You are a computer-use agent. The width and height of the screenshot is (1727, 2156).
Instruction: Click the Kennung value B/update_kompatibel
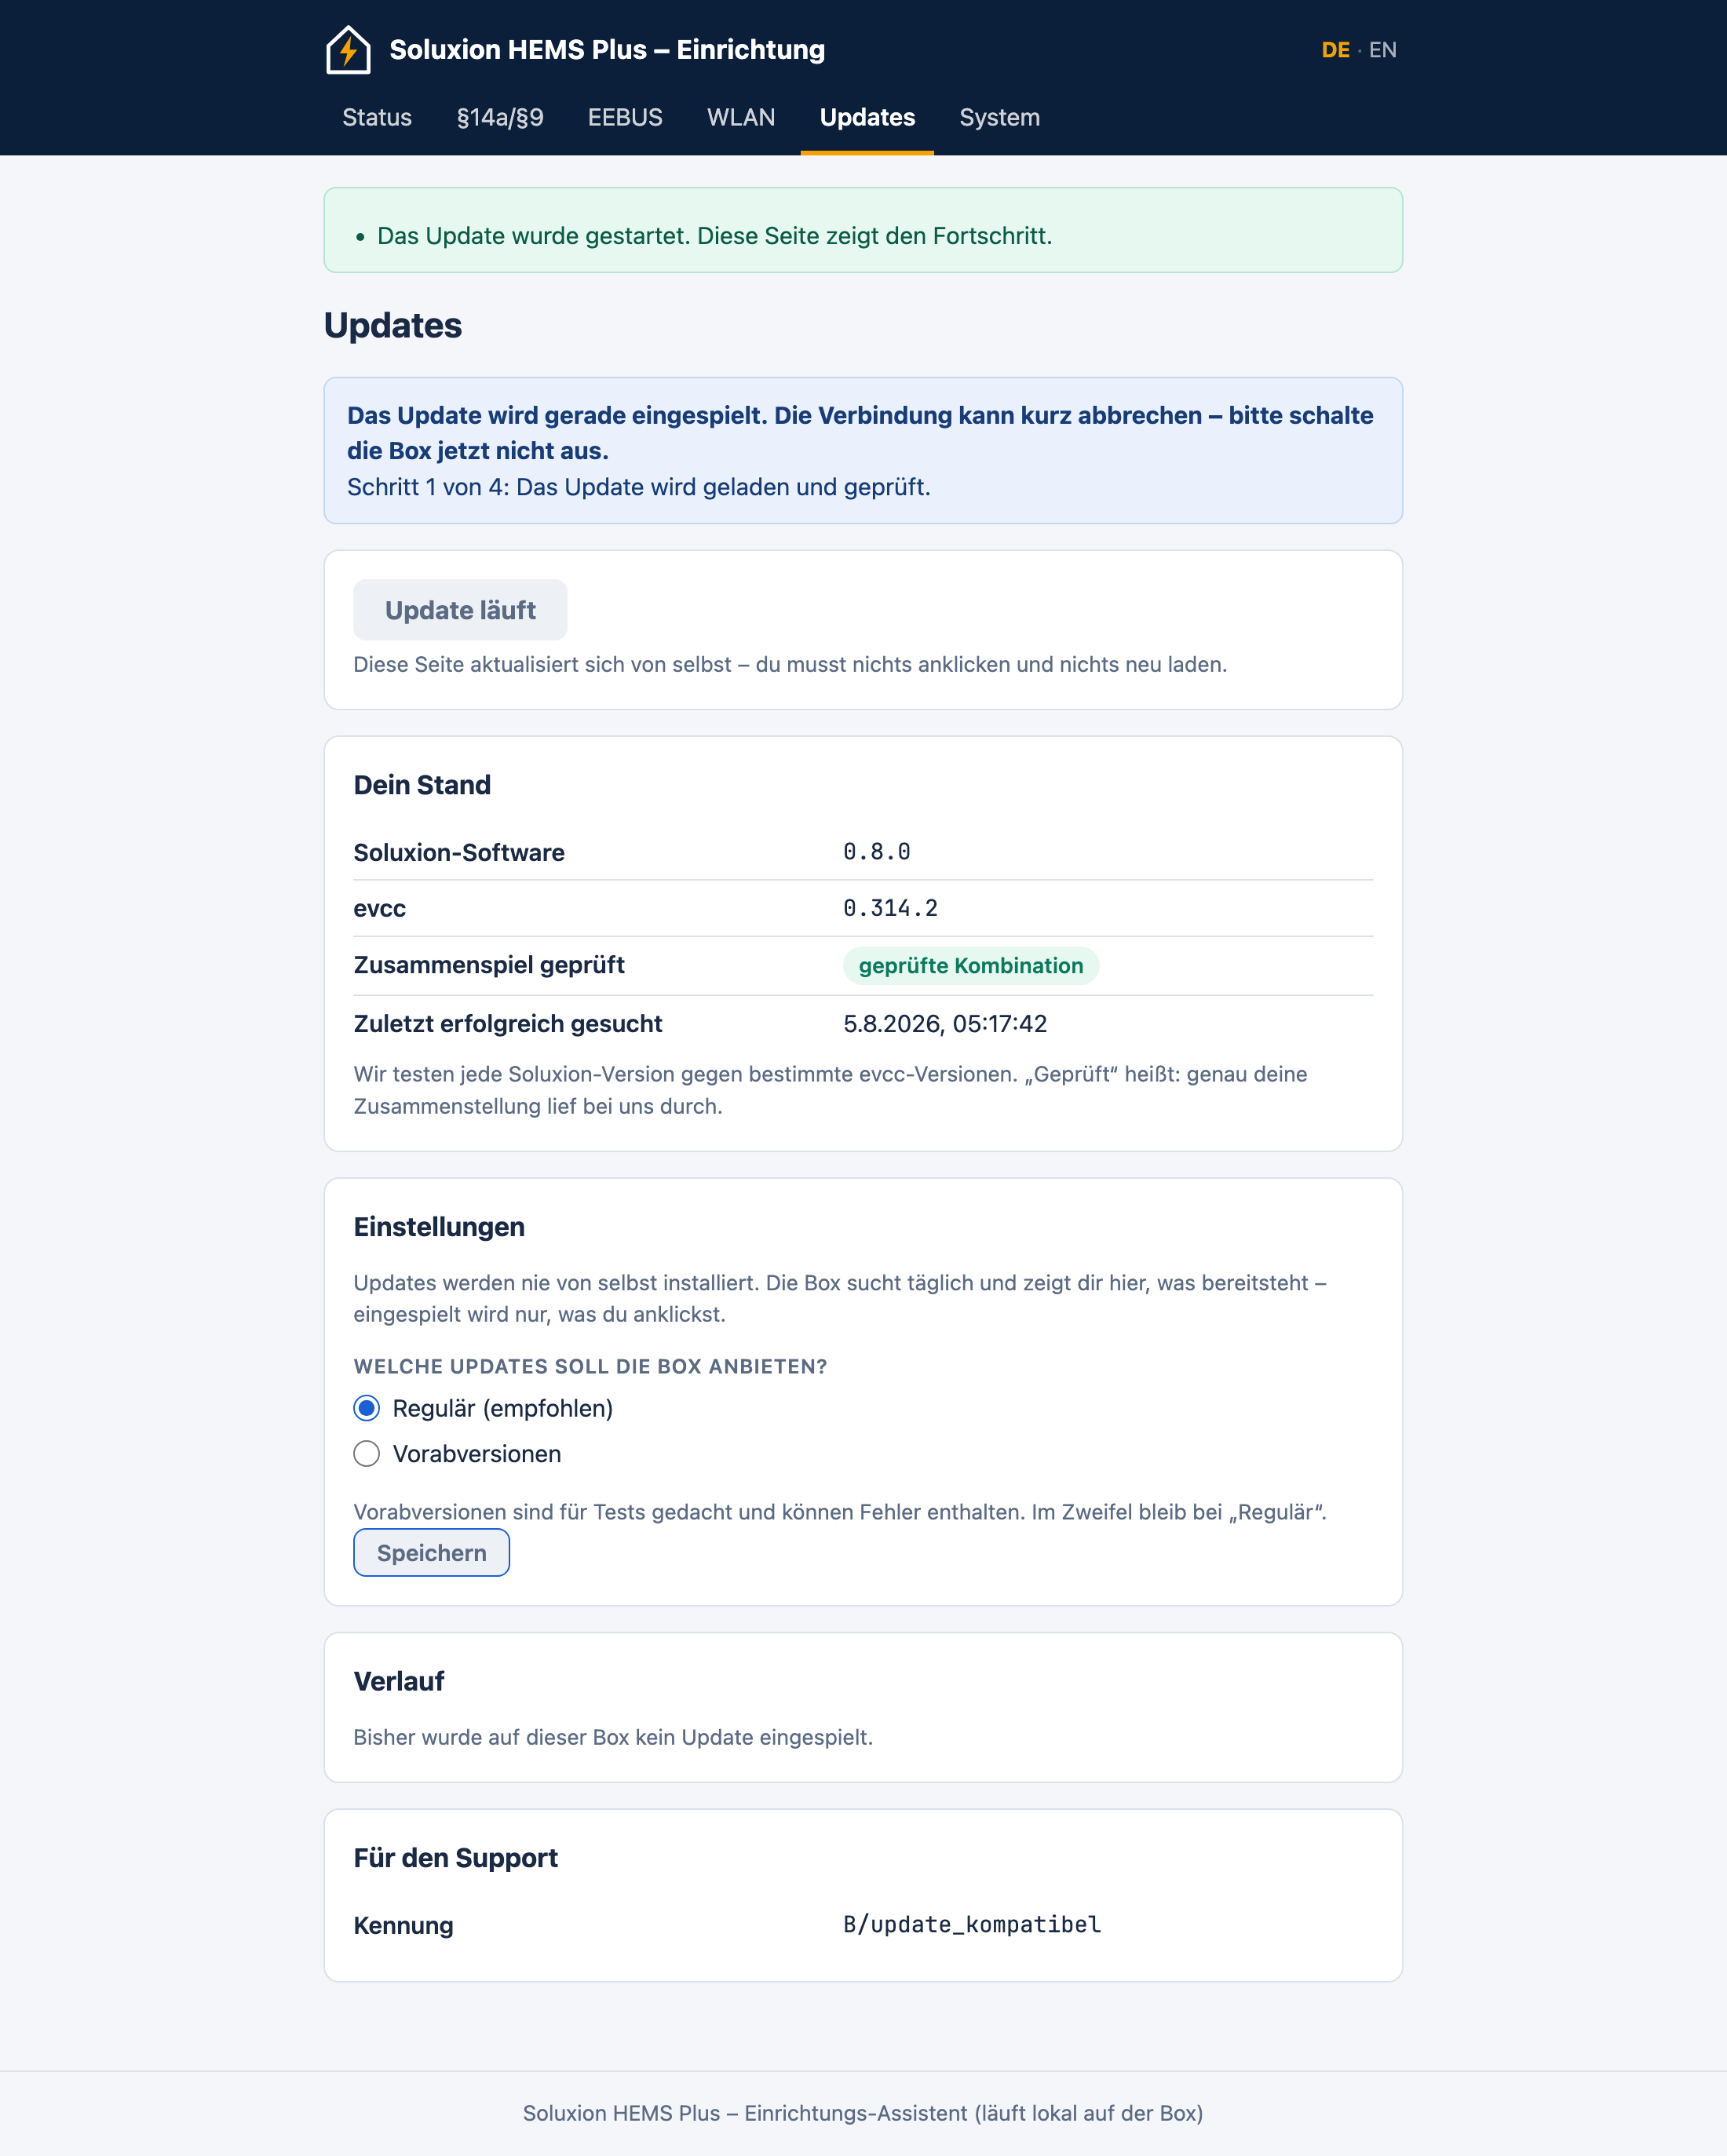(x=972, y=1924)
